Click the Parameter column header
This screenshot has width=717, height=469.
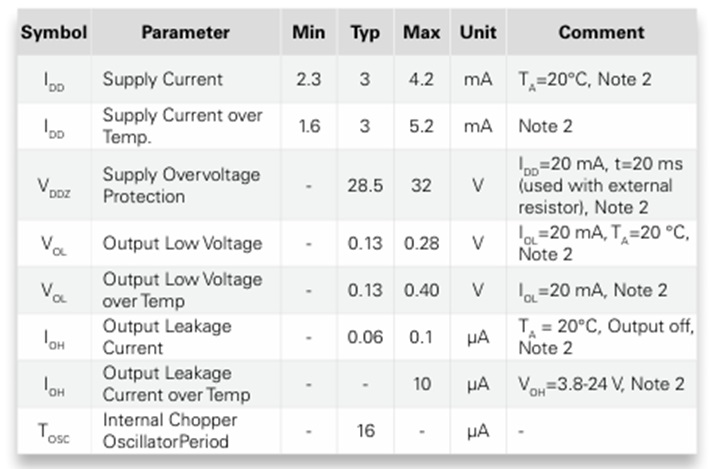coord(185,33)
